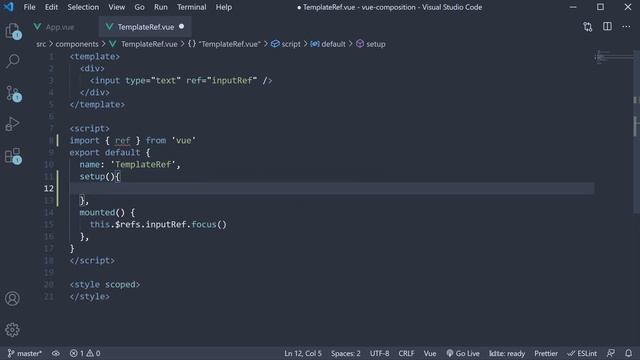640x360 pixels.
Task: Change end of line sequence CRLF
Action: pos(406,353)
